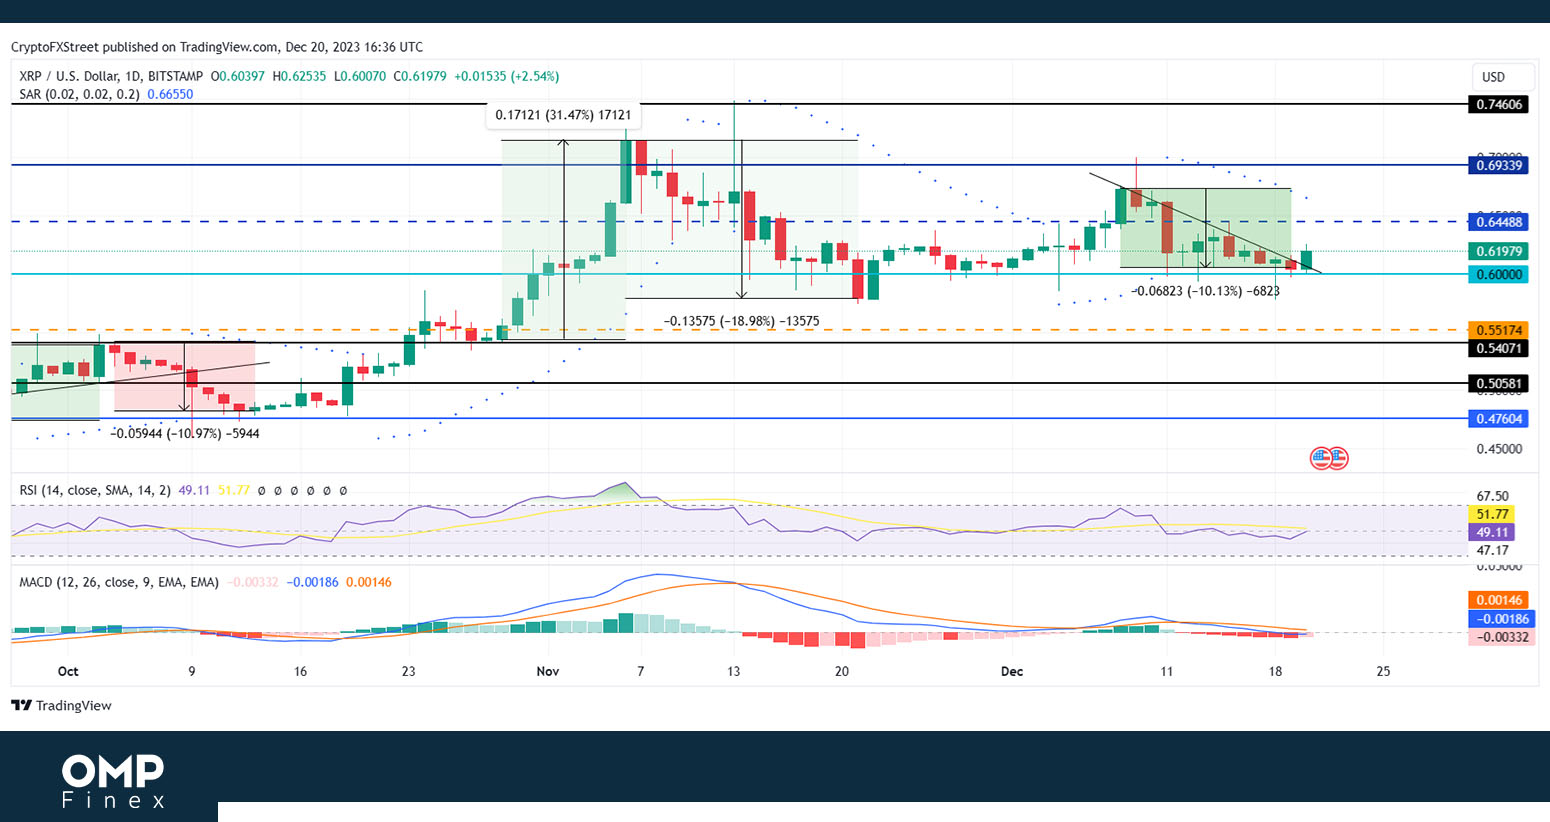Click the 0.45000 price axis label
1550x822 pixels.
point(1499,449)
